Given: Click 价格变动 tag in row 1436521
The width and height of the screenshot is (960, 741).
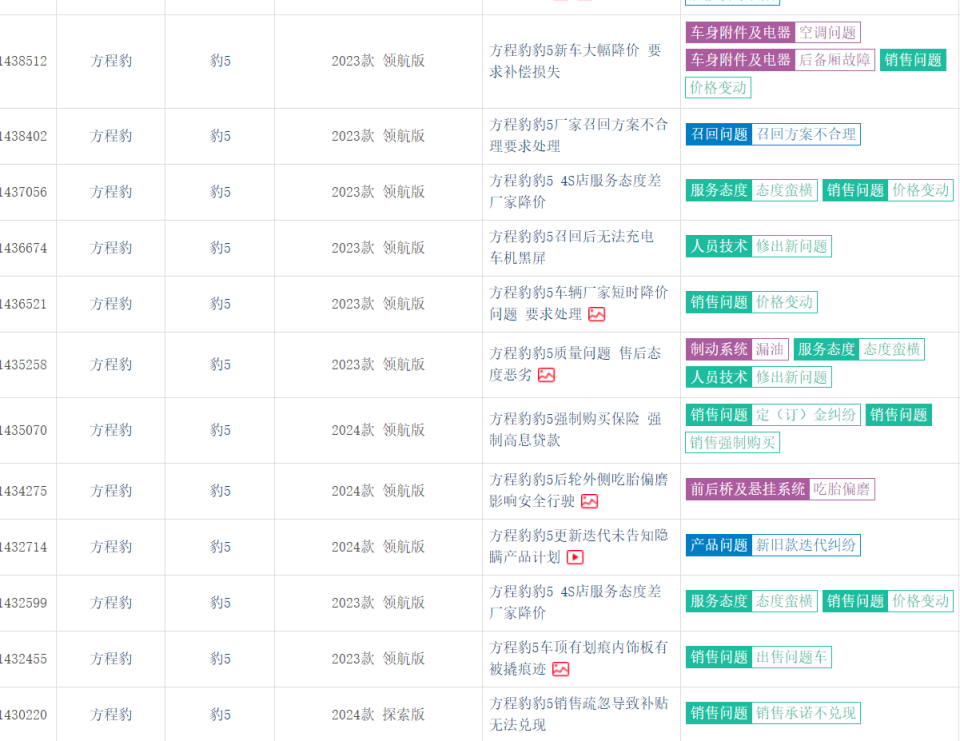Looking at the screenshot, I should tap(784, 302).
